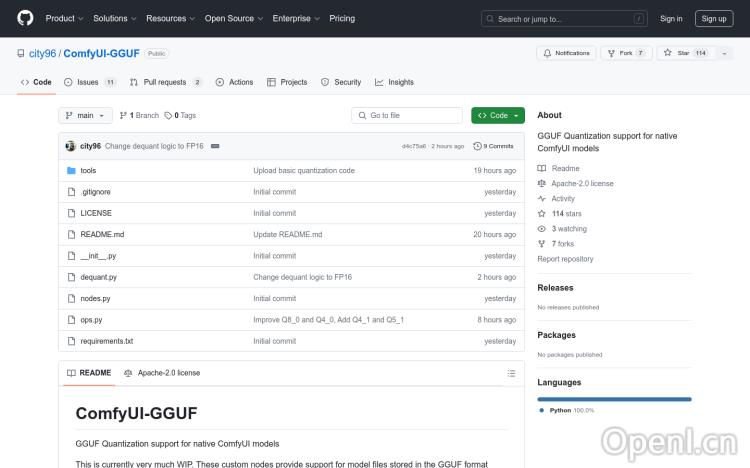750x468 pixels.
Task: Expand the green Code dropdown
Action: point(497,116)
